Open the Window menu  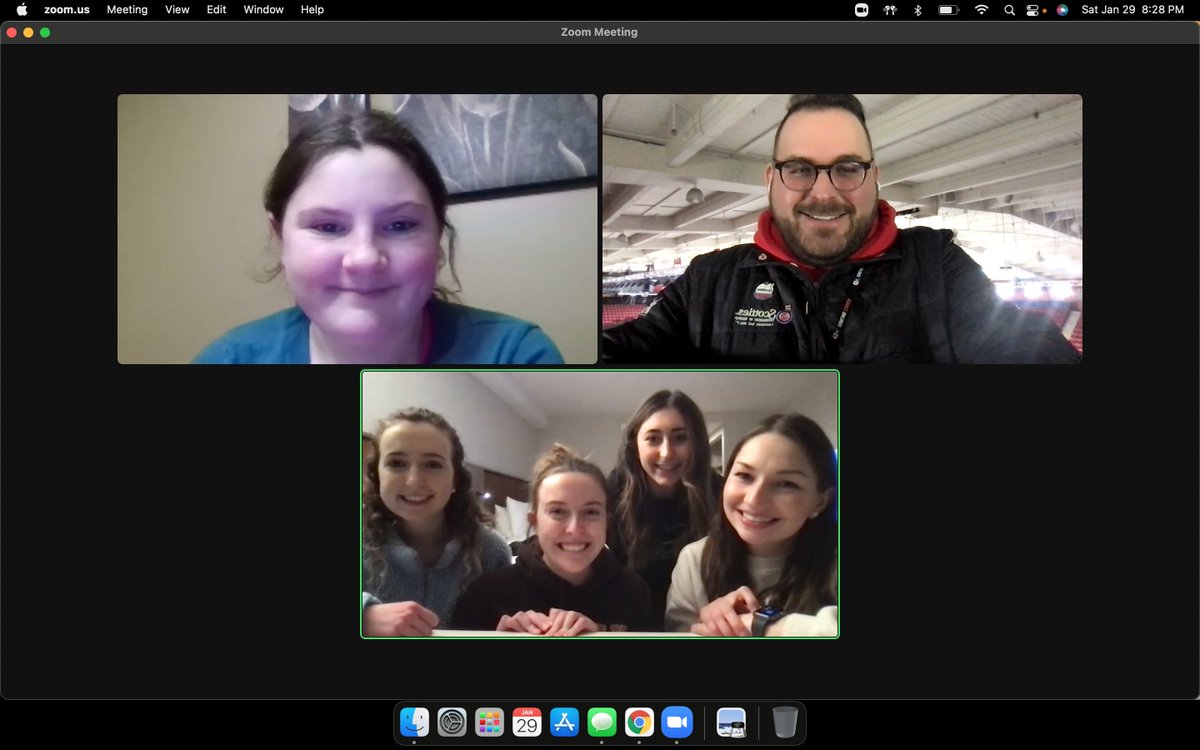(264, 9)
